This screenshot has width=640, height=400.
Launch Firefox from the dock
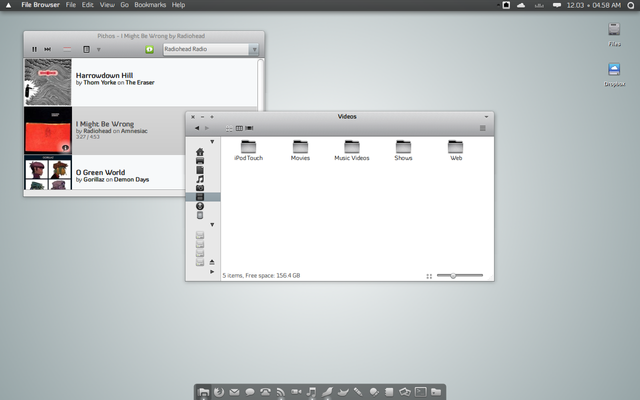(219, 392)
